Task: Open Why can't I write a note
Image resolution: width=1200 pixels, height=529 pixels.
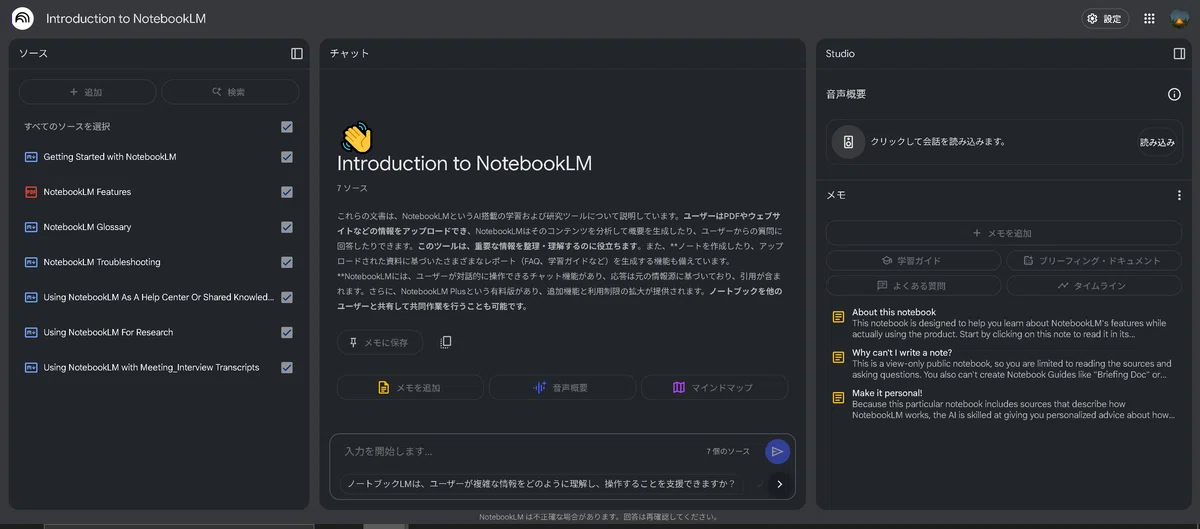Action: point(1006,363)
